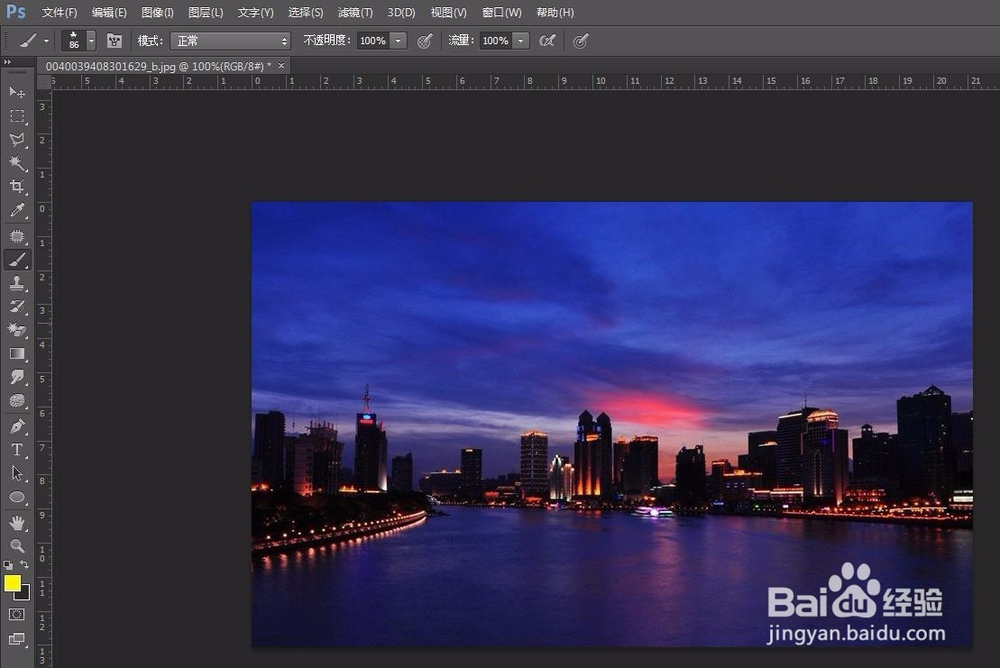1000x668 pixels.
Task: Enable airbrush-style build-up
Action: [x=547, y=41]
